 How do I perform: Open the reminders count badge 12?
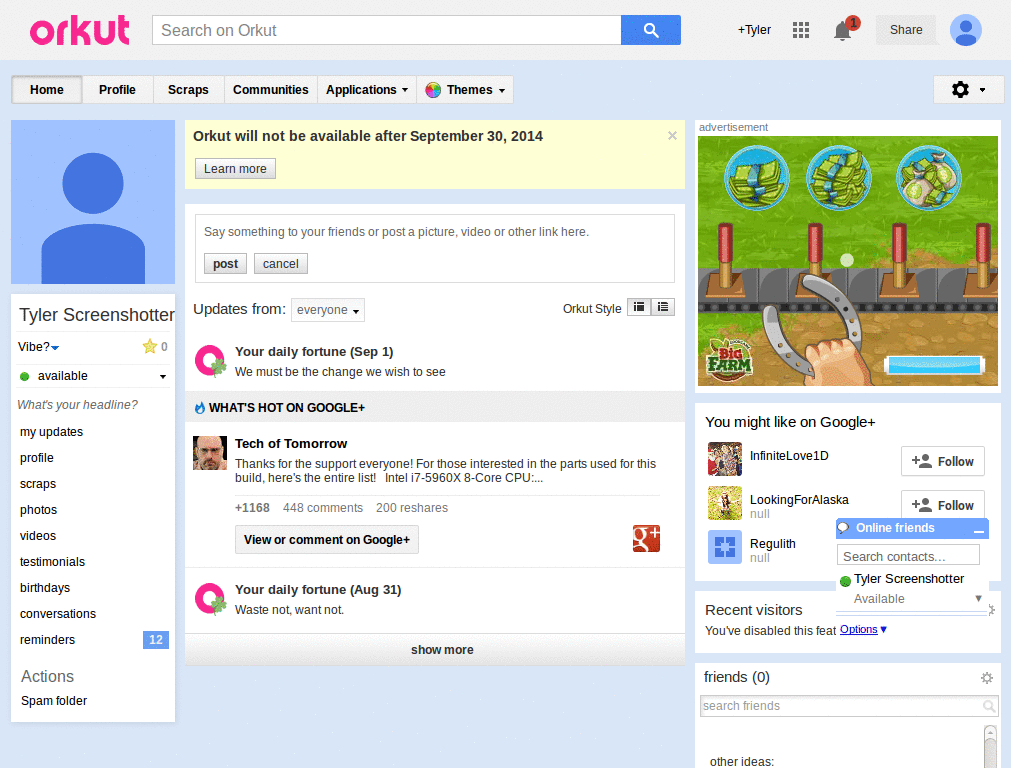155,640
